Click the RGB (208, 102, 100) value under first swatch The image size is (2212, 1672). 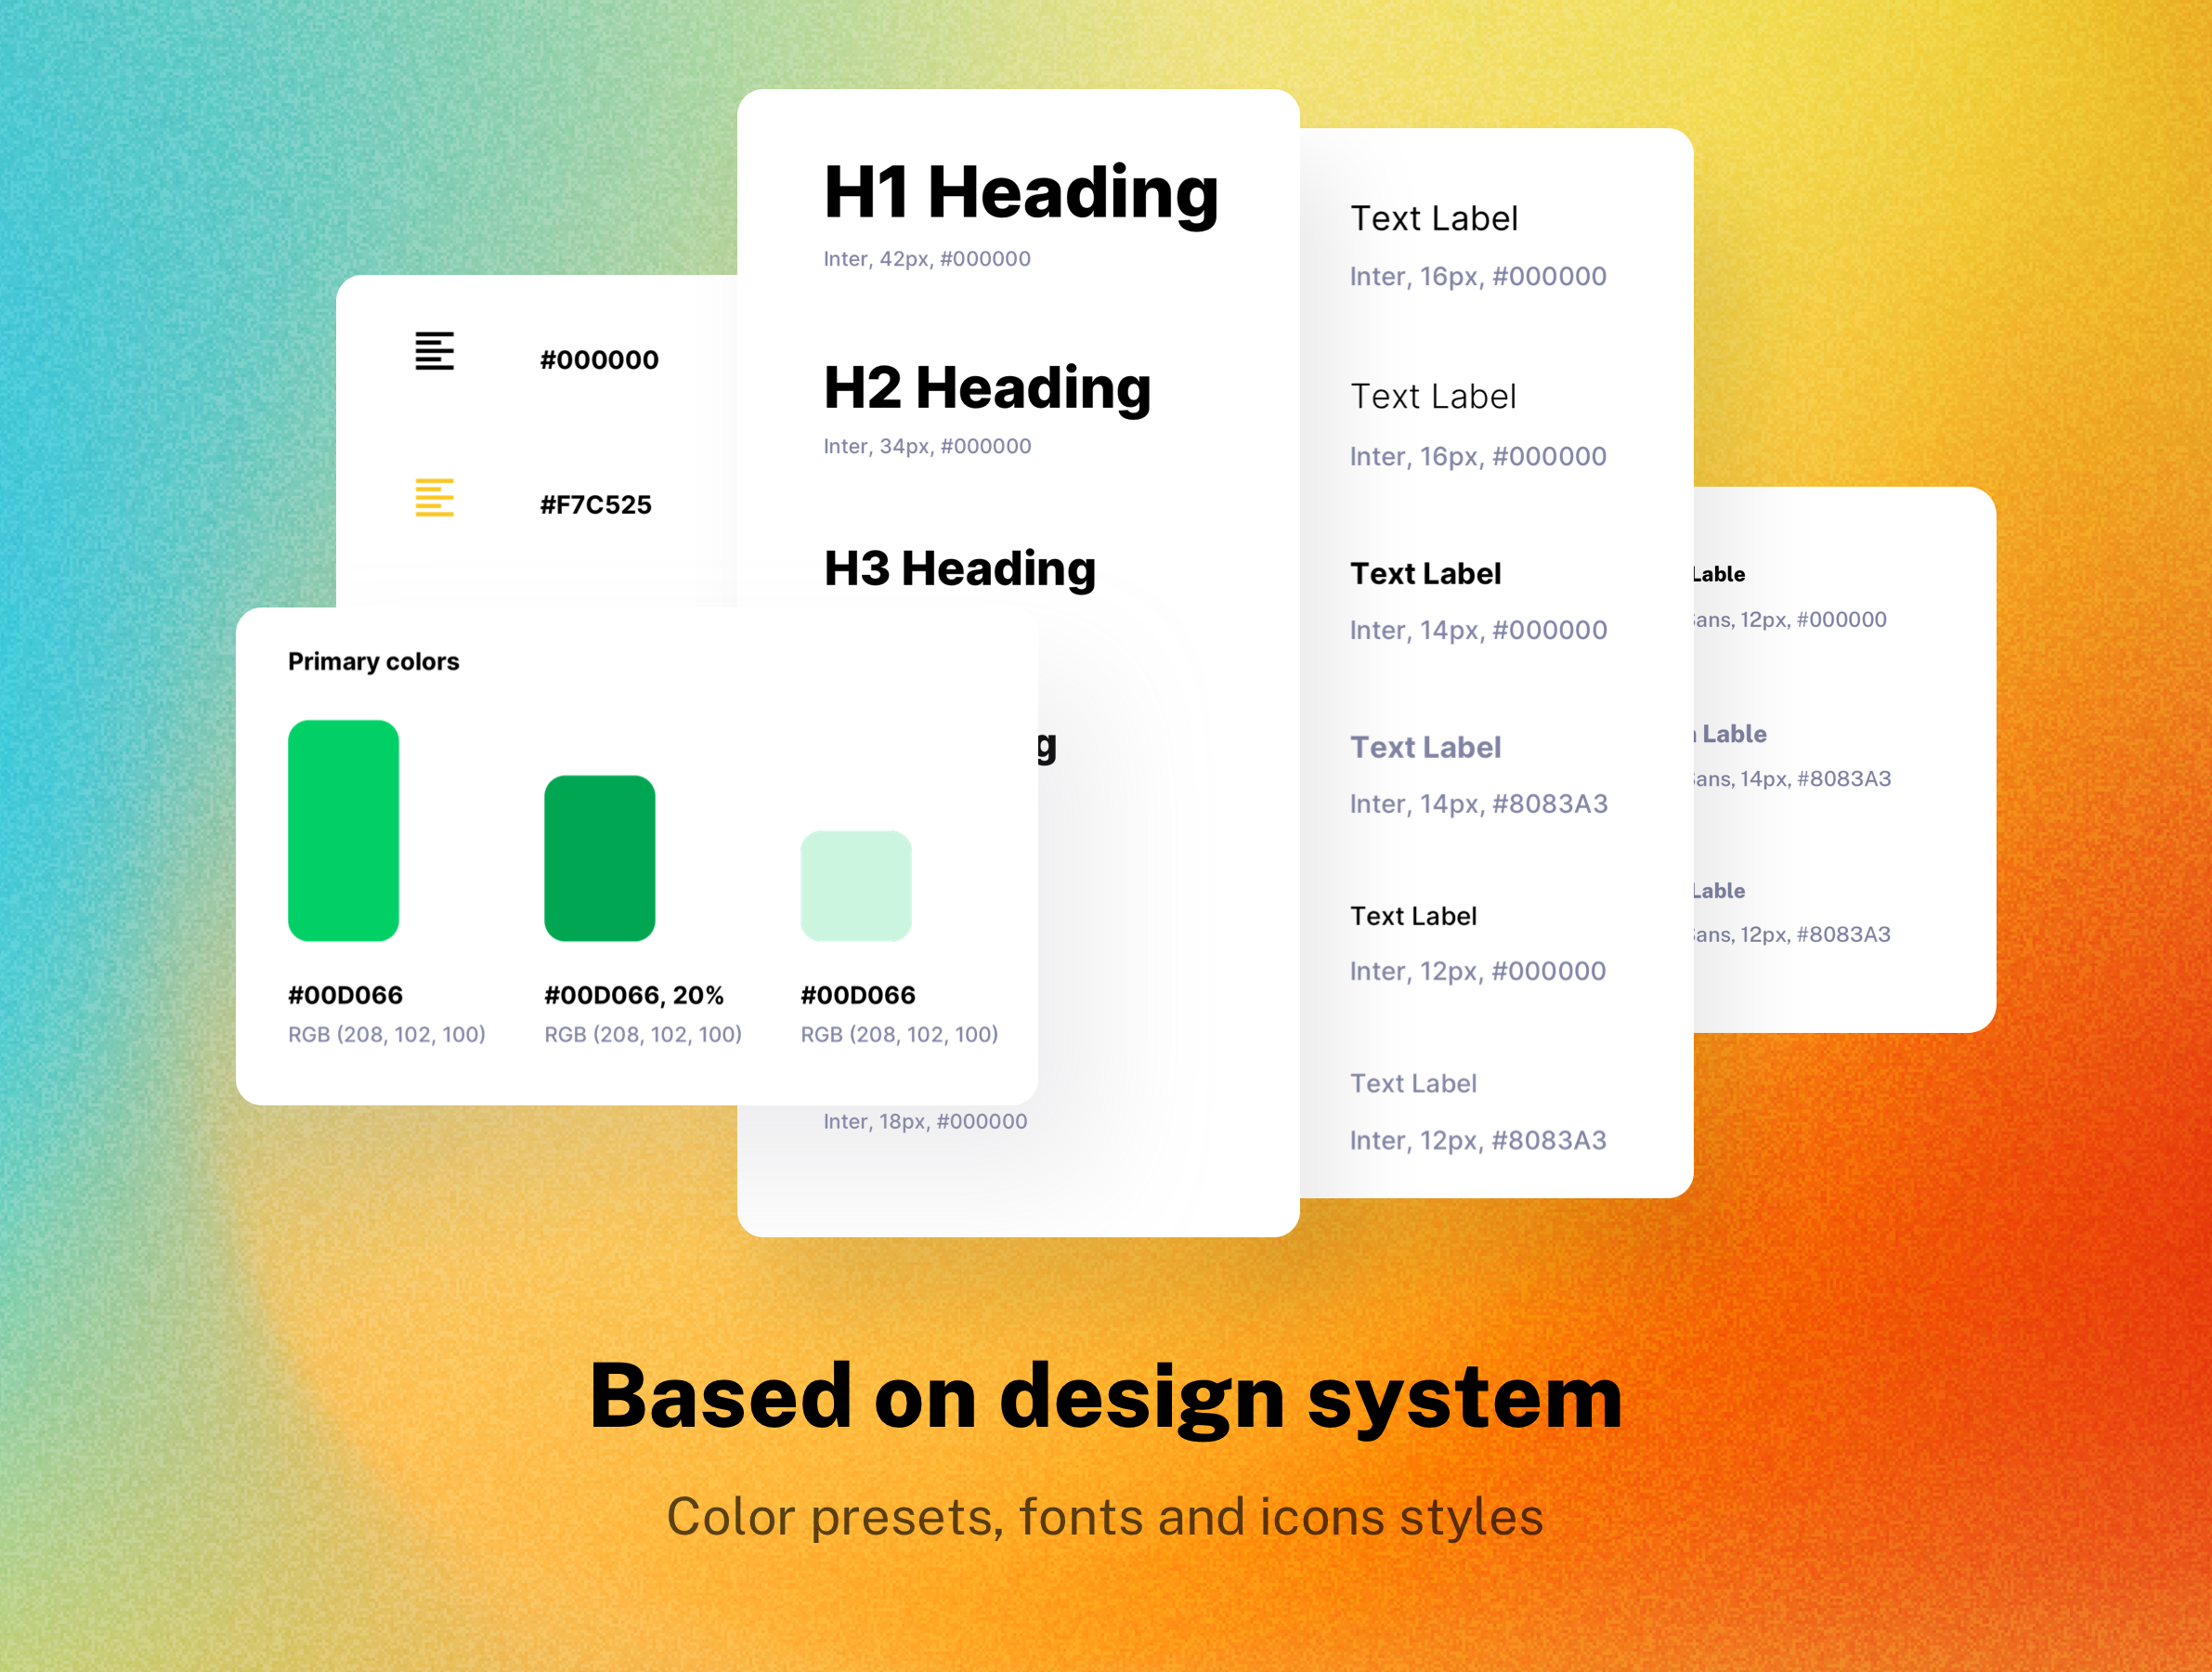(x=386, y=1034)
